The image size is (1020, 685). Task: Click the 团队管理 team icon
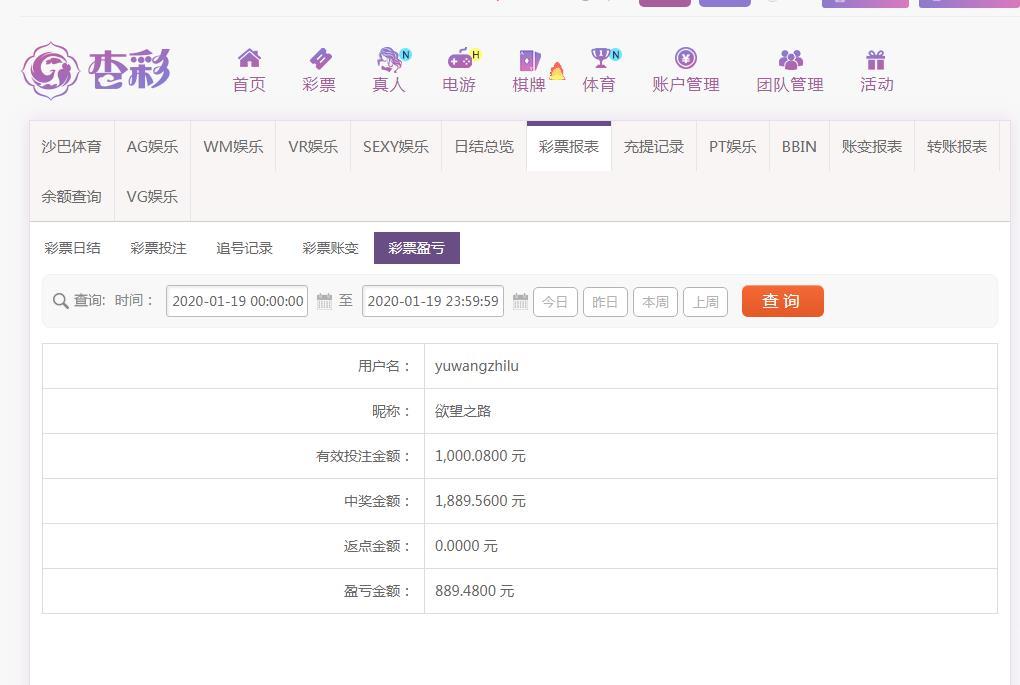point(790,59)
